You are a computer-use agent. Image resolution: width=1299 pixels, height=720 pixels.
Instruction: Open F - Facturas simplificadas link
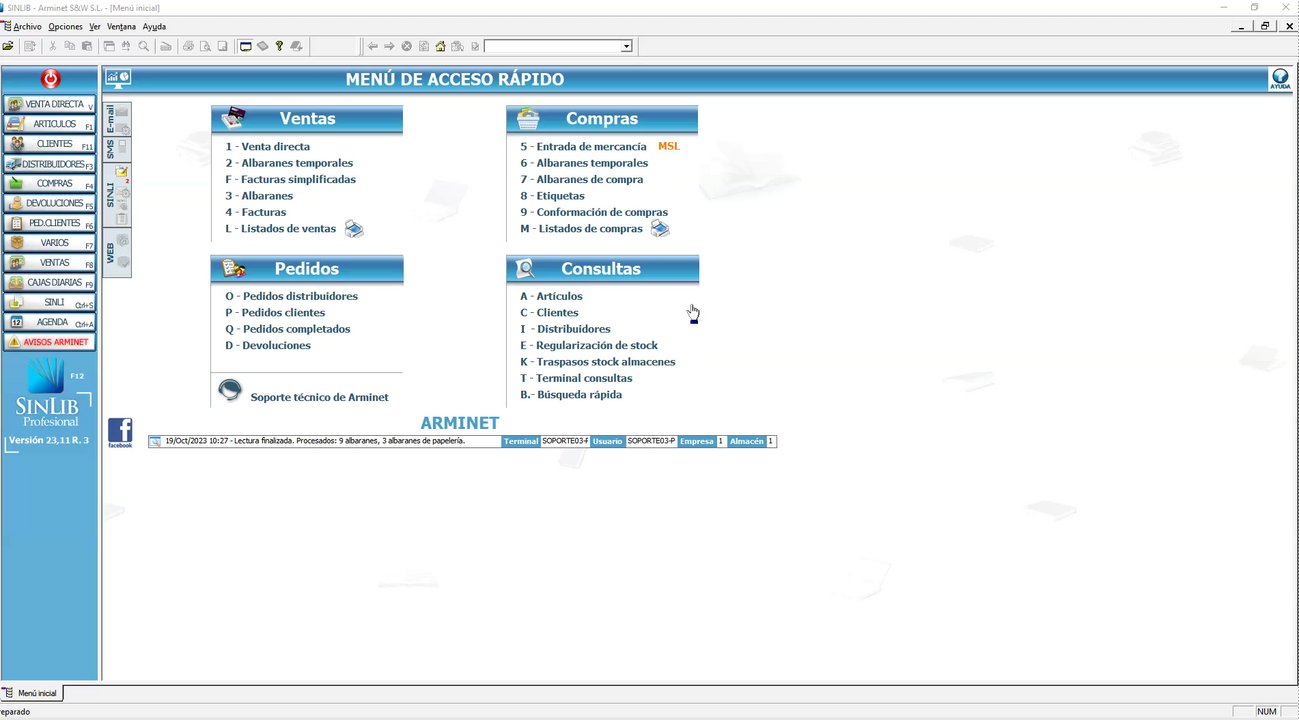point(290,179)
